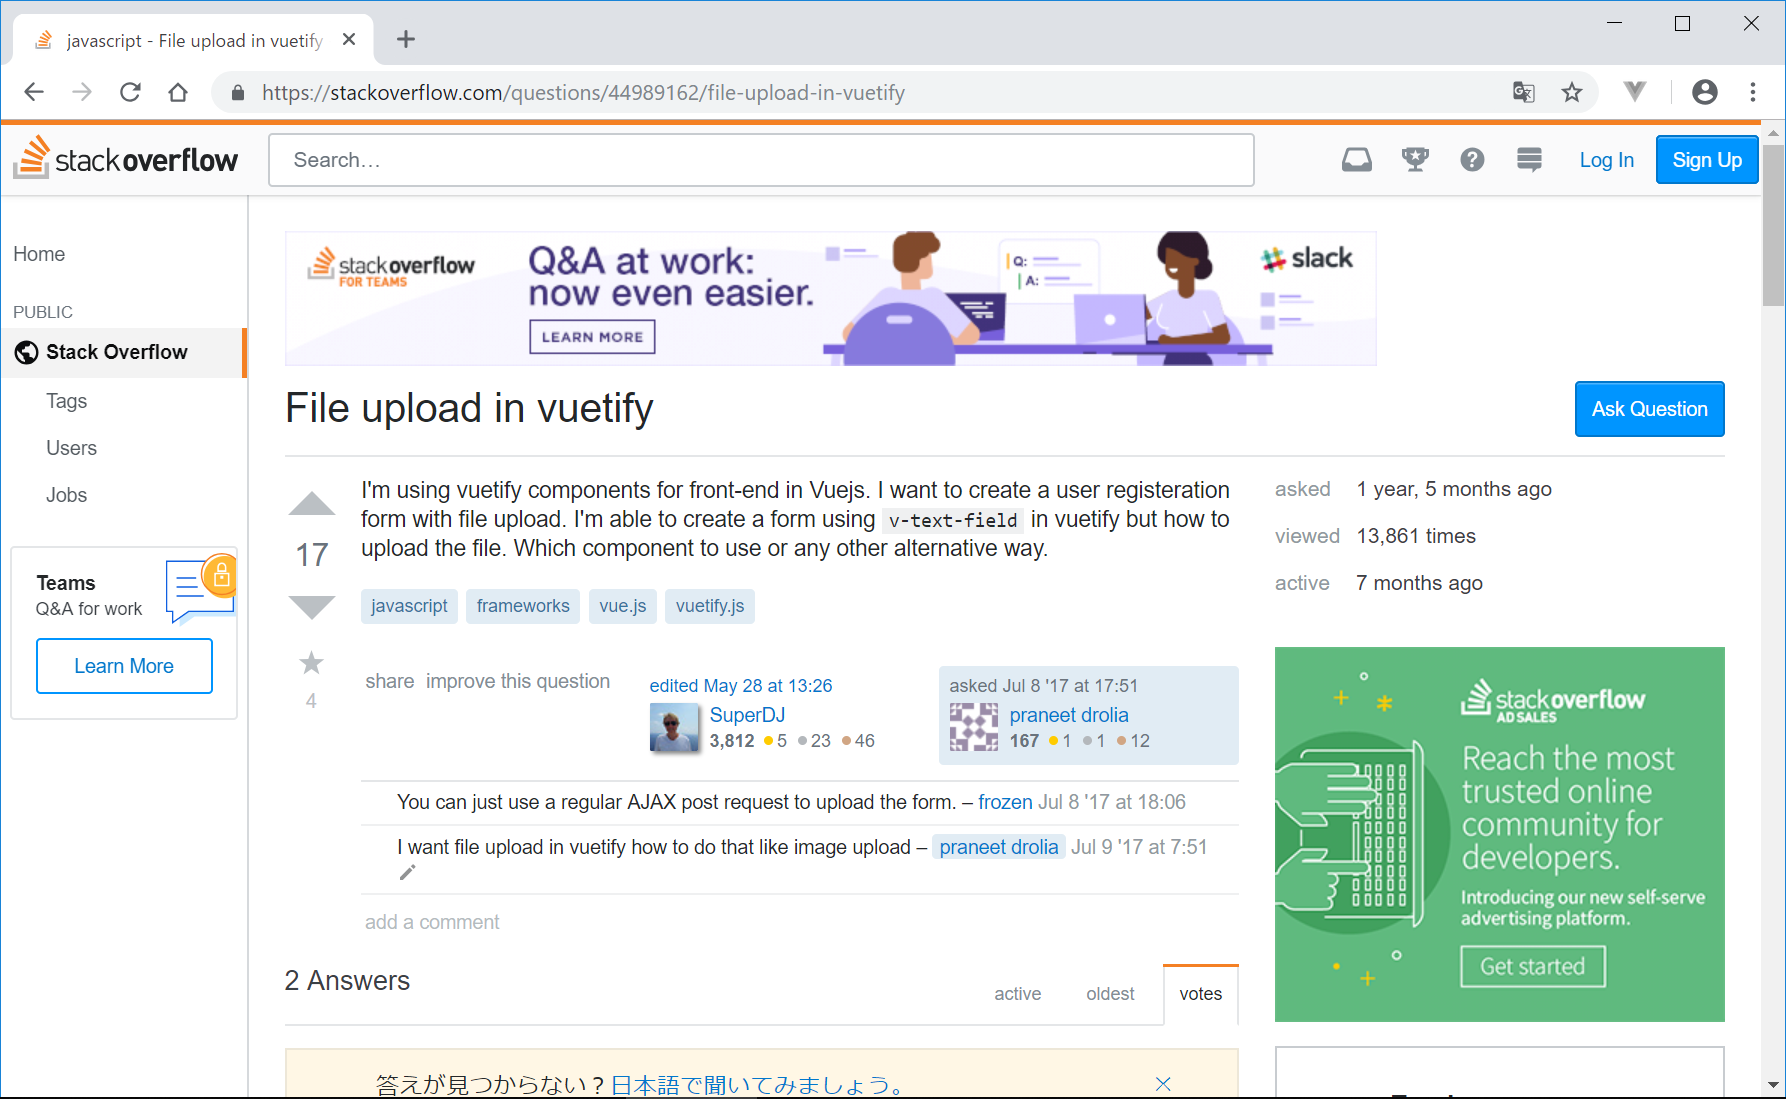Open the Chrome three-dot menu

(x=1752, y=93)
